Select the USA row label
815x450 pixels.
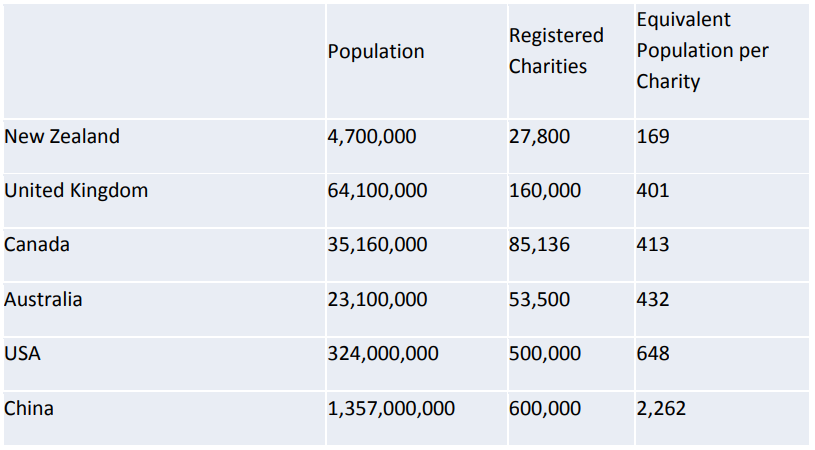(x=22, y=353)
